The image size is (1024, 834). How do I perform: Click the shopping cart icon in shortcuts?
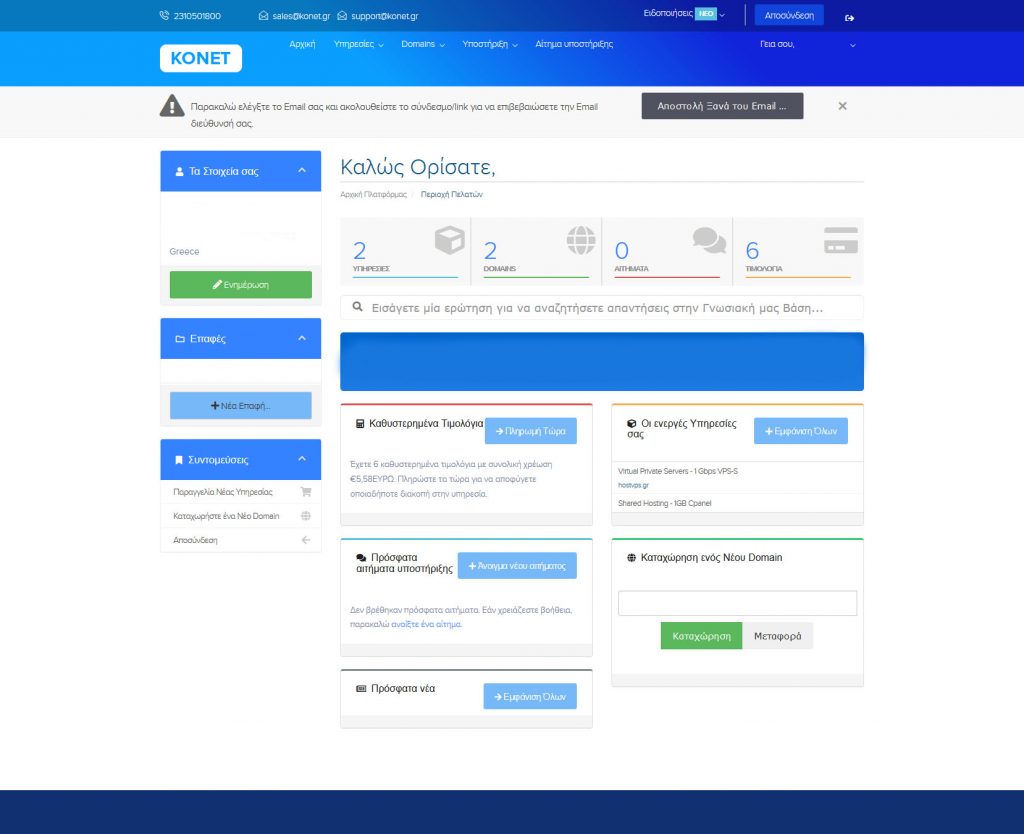[x=306, y=492]
